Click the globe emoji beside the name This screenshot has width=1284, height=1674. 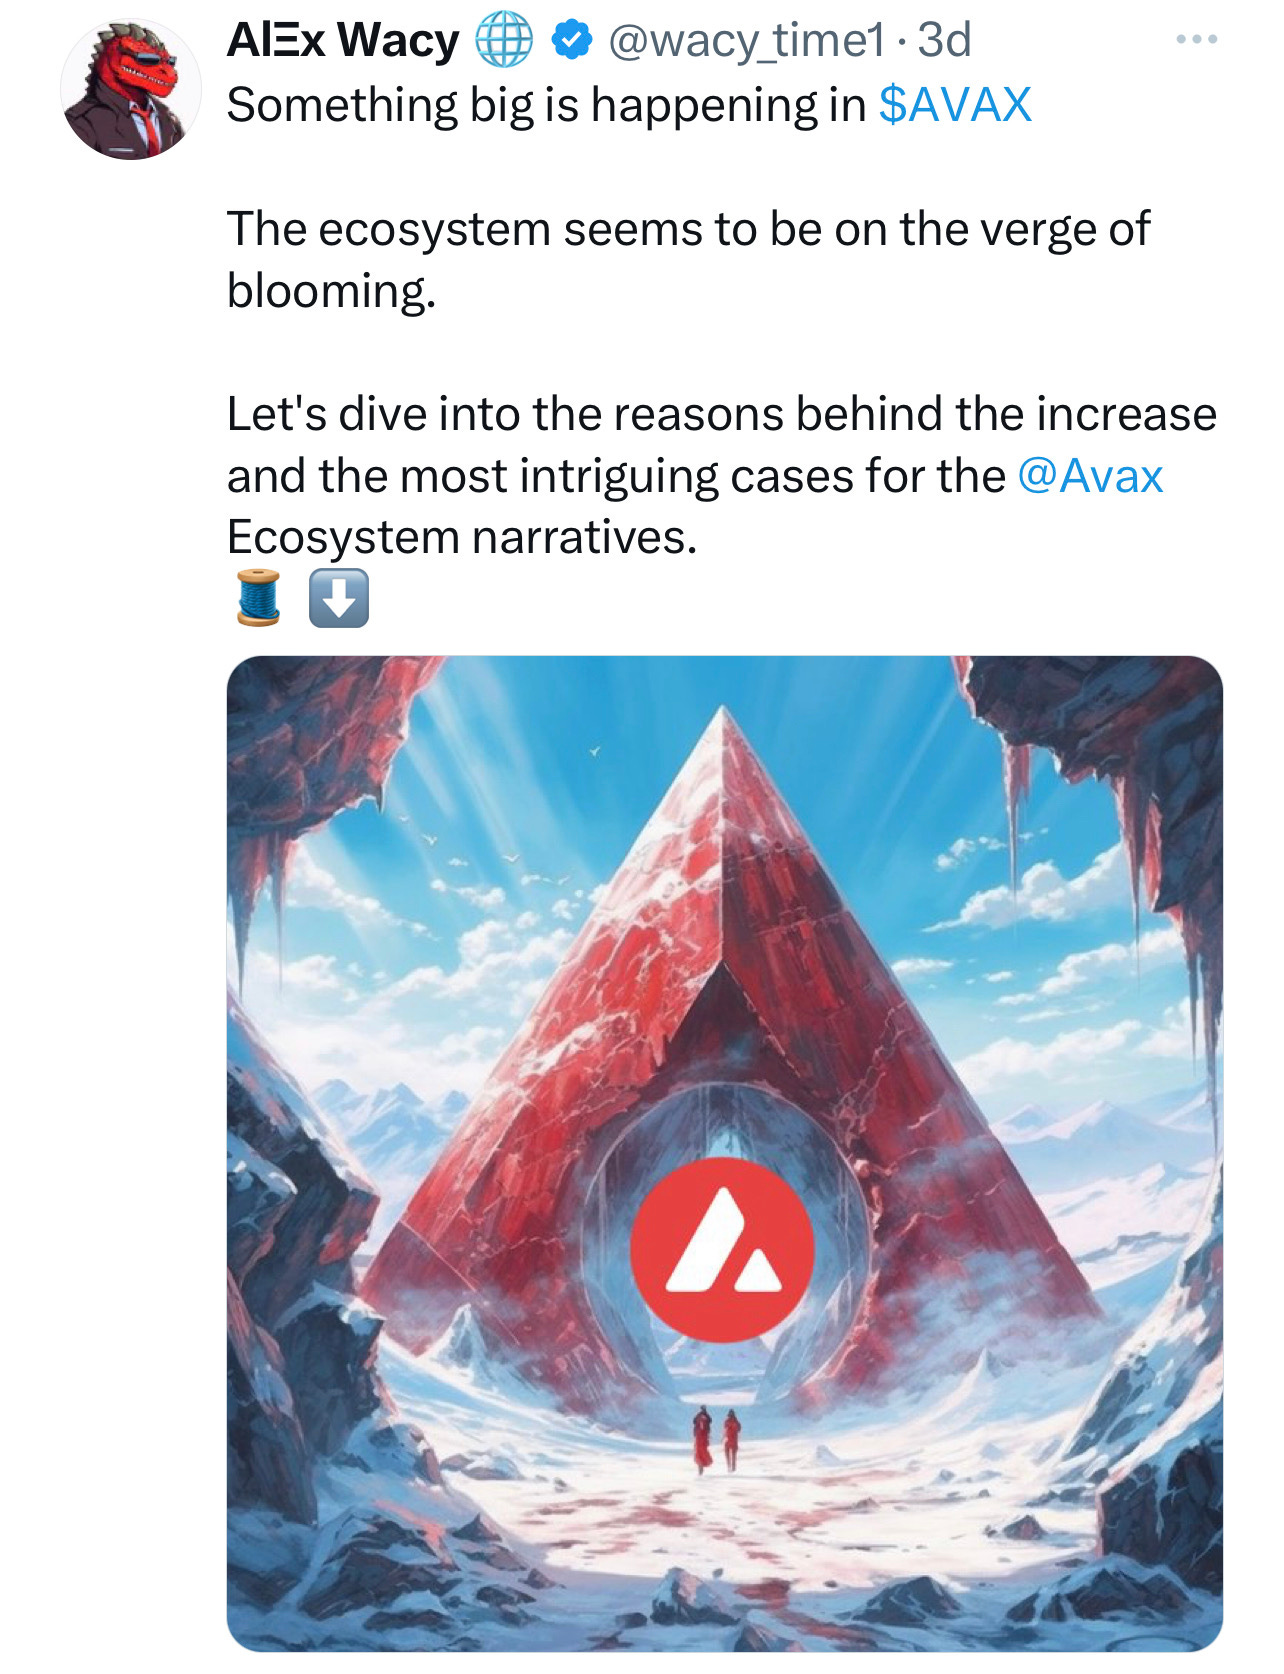(503, 41)
